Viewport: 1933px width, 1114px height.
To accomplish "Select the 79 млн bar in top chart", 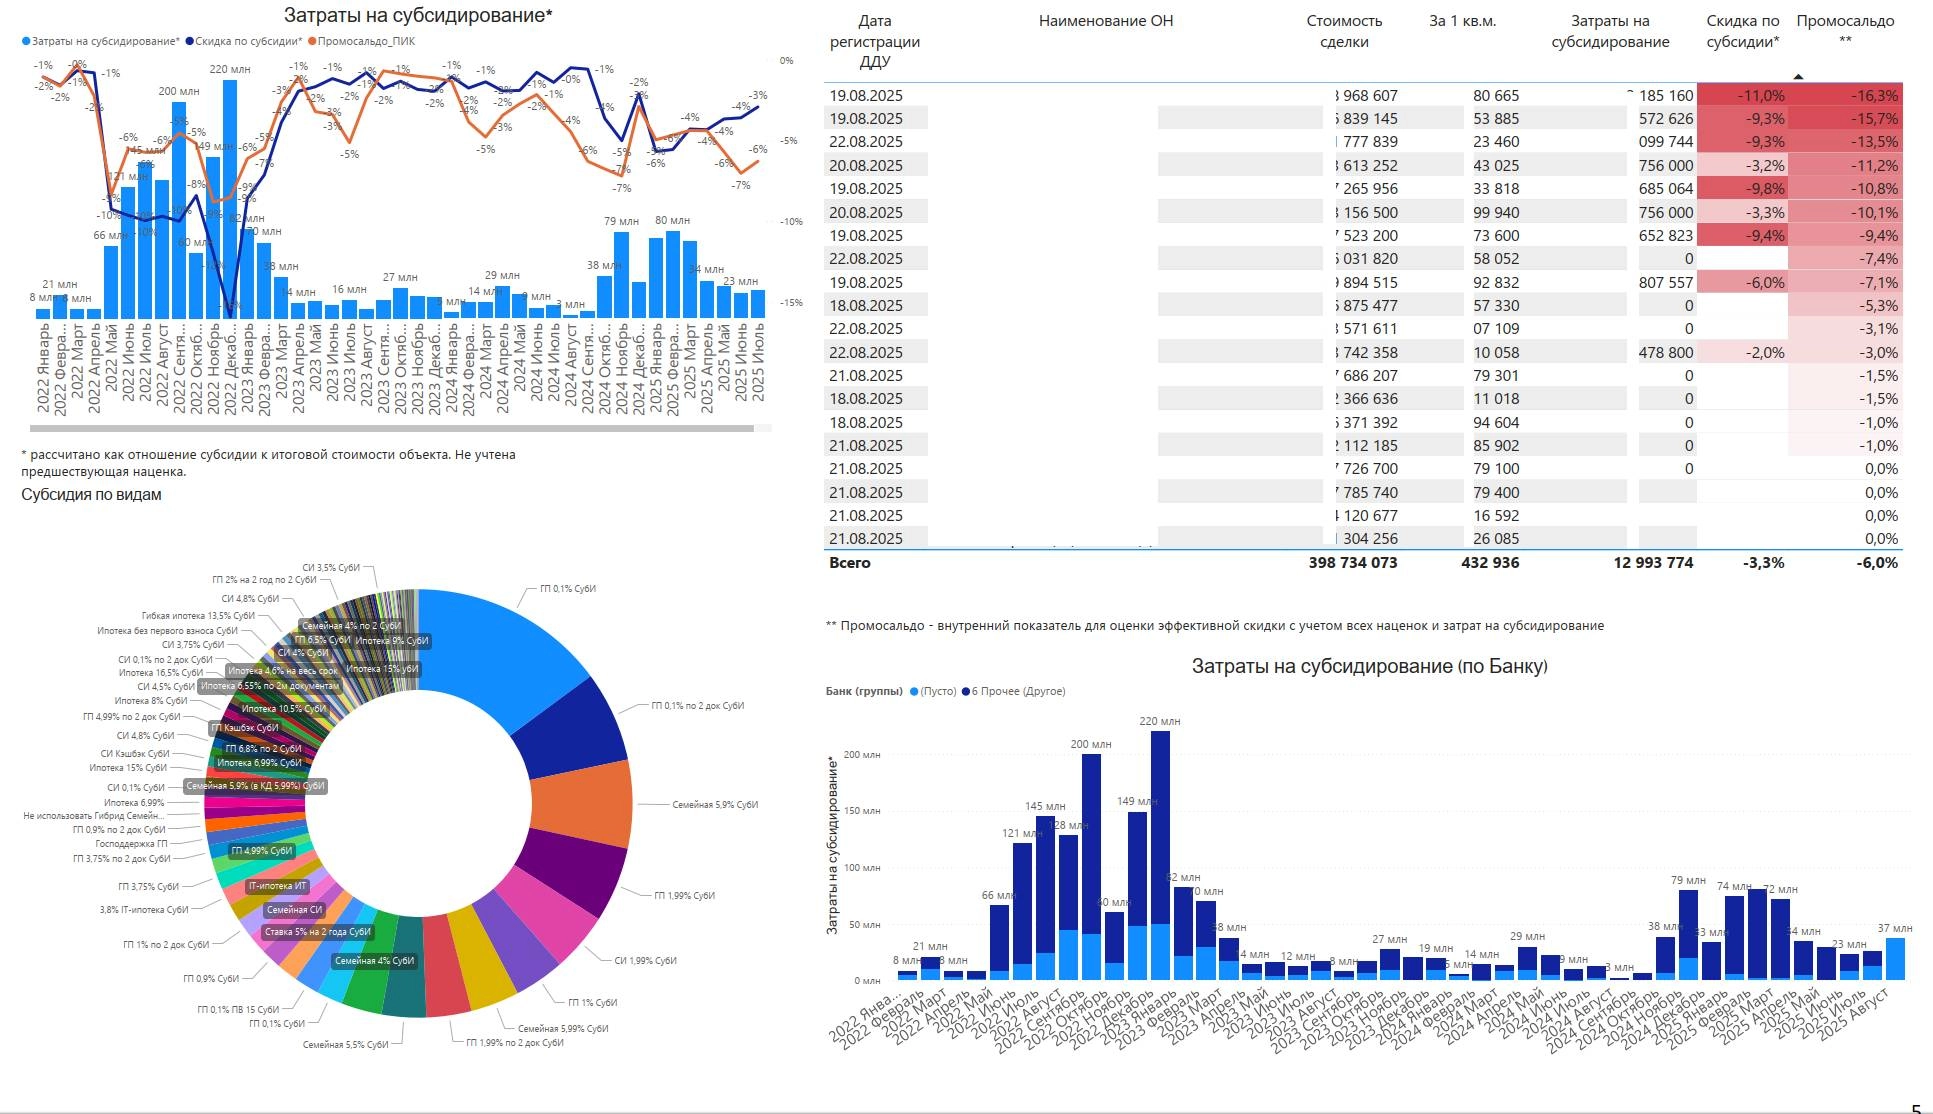I will pyautogui.click(x=621, y=275).
